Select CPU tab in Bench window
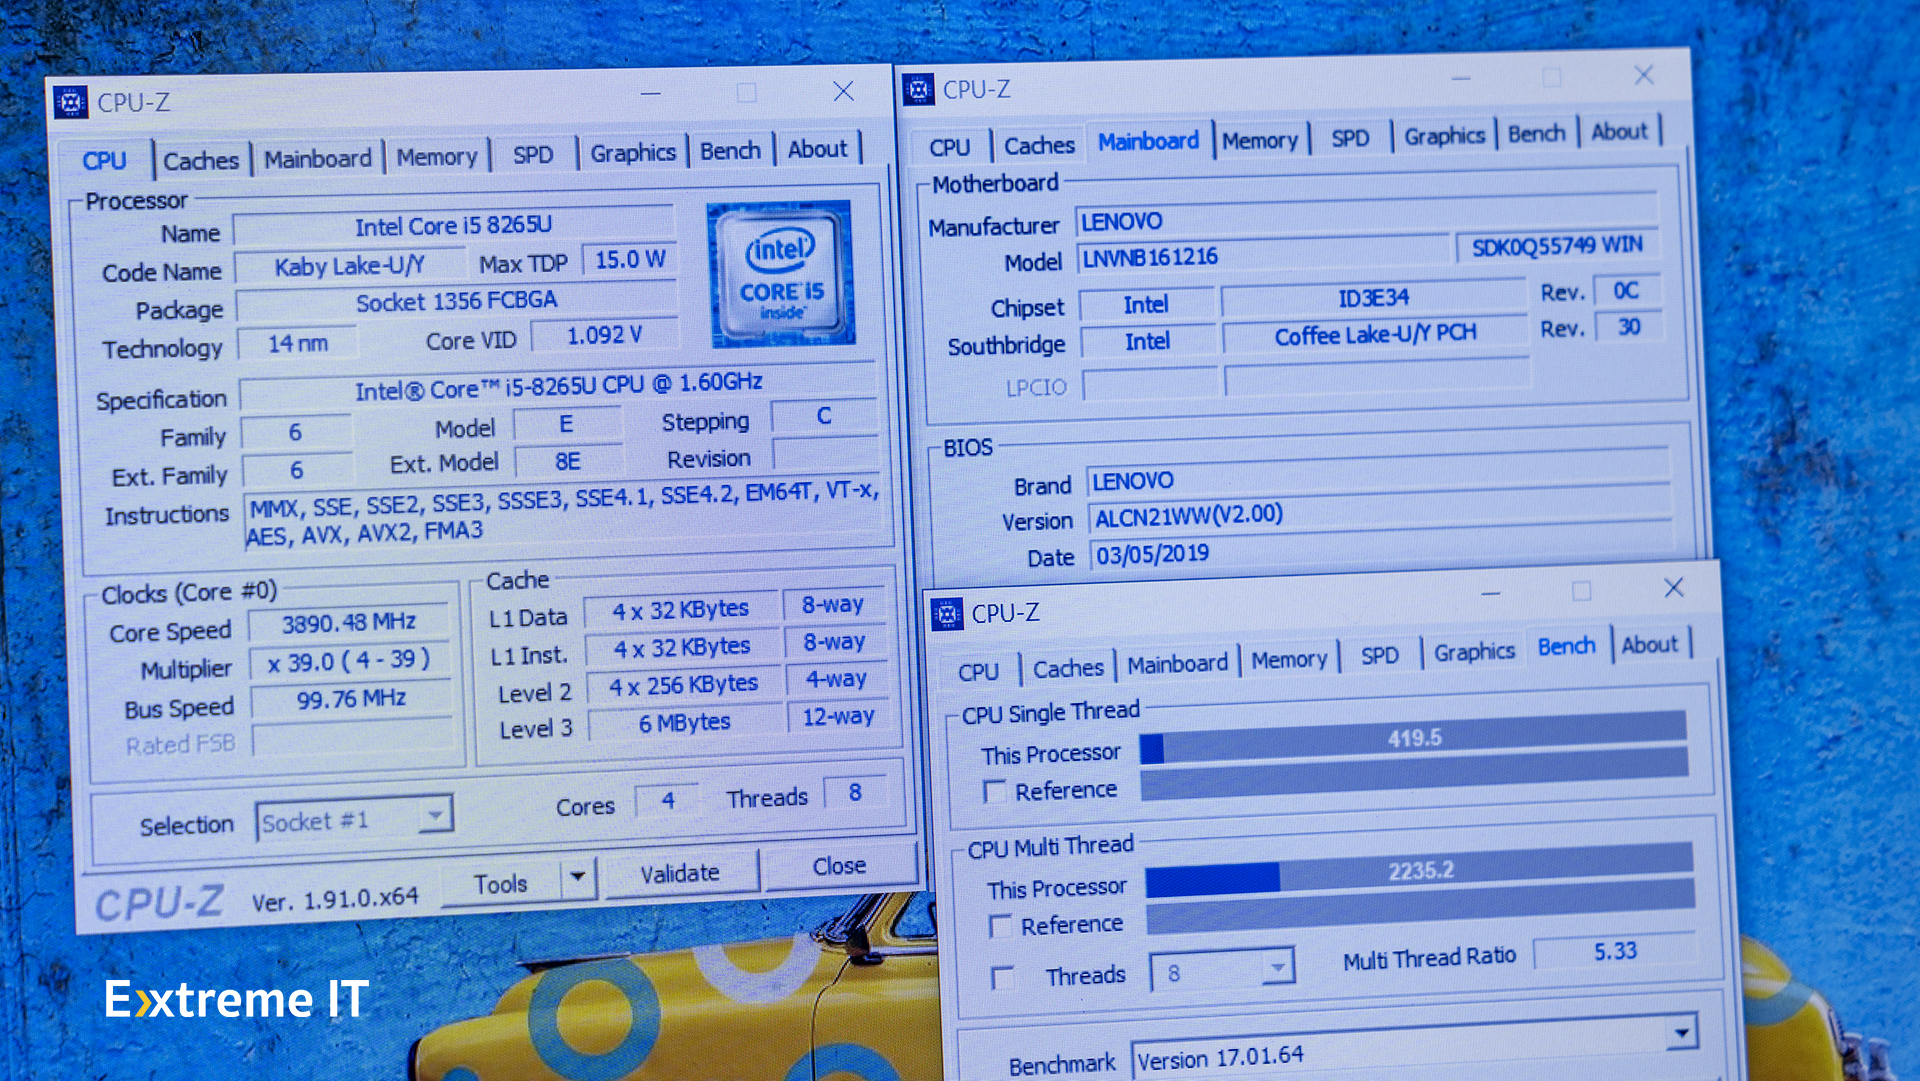 978,671
